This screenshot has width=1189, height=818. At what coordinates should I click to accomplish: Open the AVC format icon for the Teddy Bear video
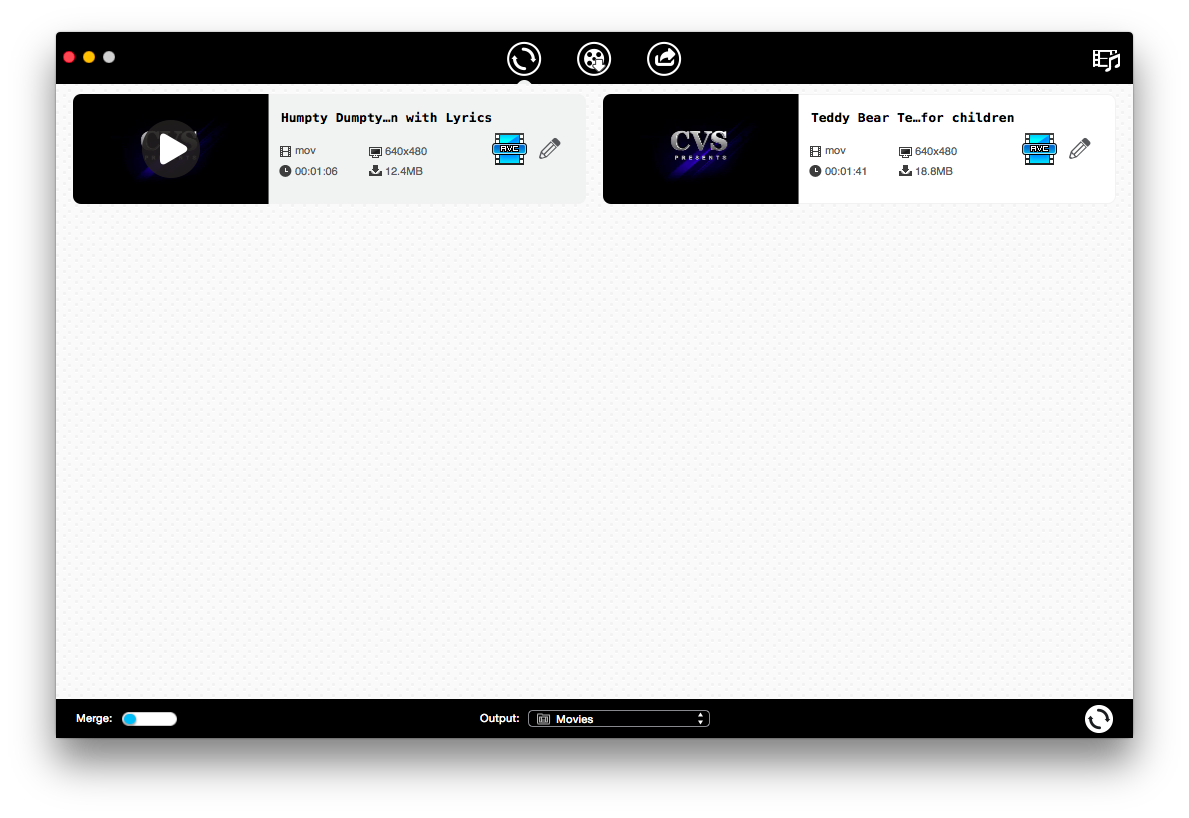(x=1039, y=149)
